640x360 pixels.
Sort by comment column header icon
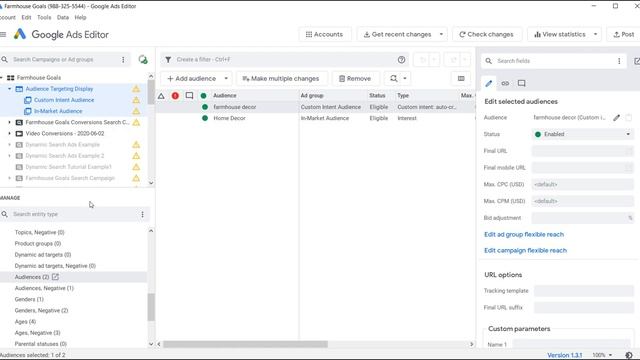189,96
